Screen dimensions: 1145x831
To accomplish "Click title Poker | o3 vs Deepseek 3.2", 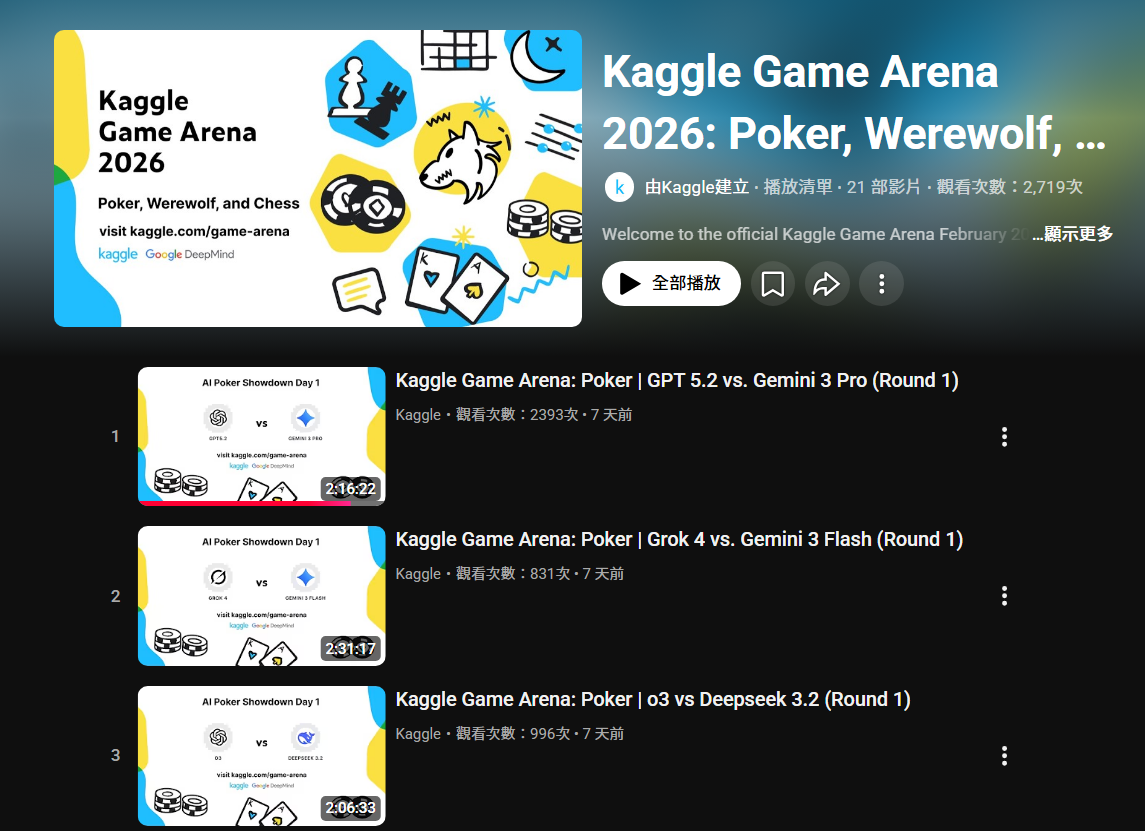I will click(x=653, y=700).
